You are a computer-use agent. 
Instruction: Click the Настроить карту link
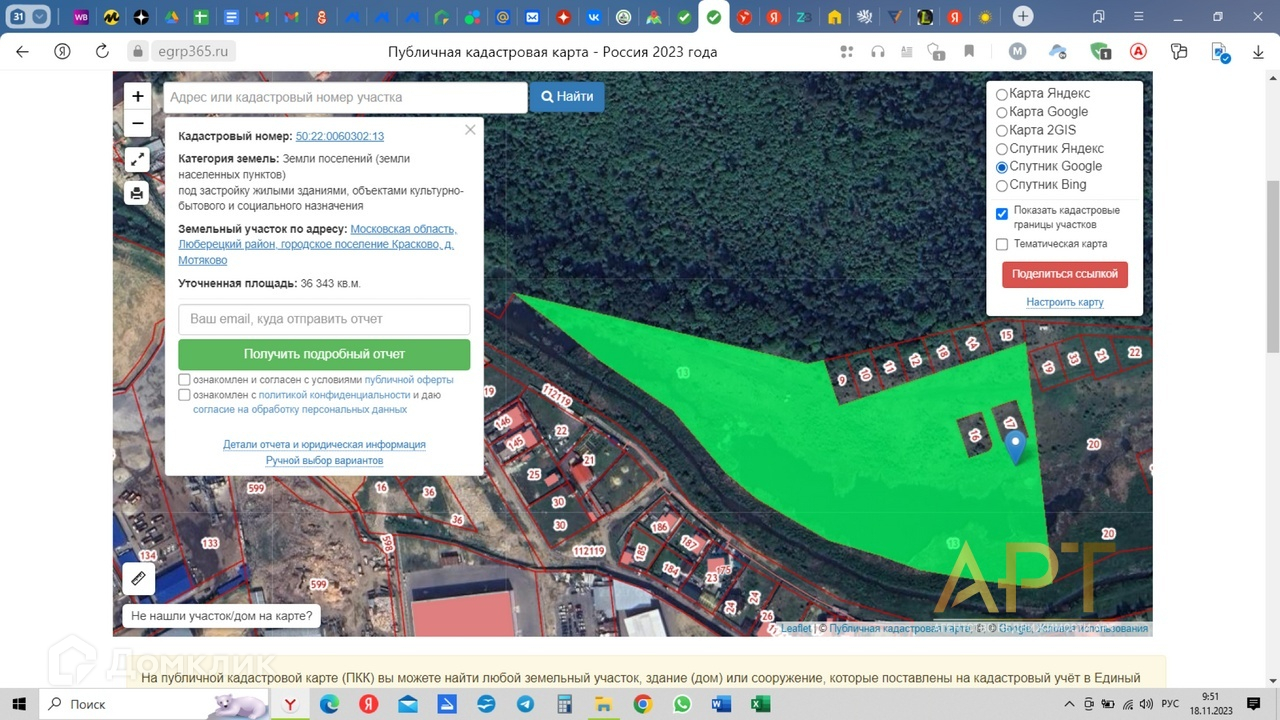1064,302
